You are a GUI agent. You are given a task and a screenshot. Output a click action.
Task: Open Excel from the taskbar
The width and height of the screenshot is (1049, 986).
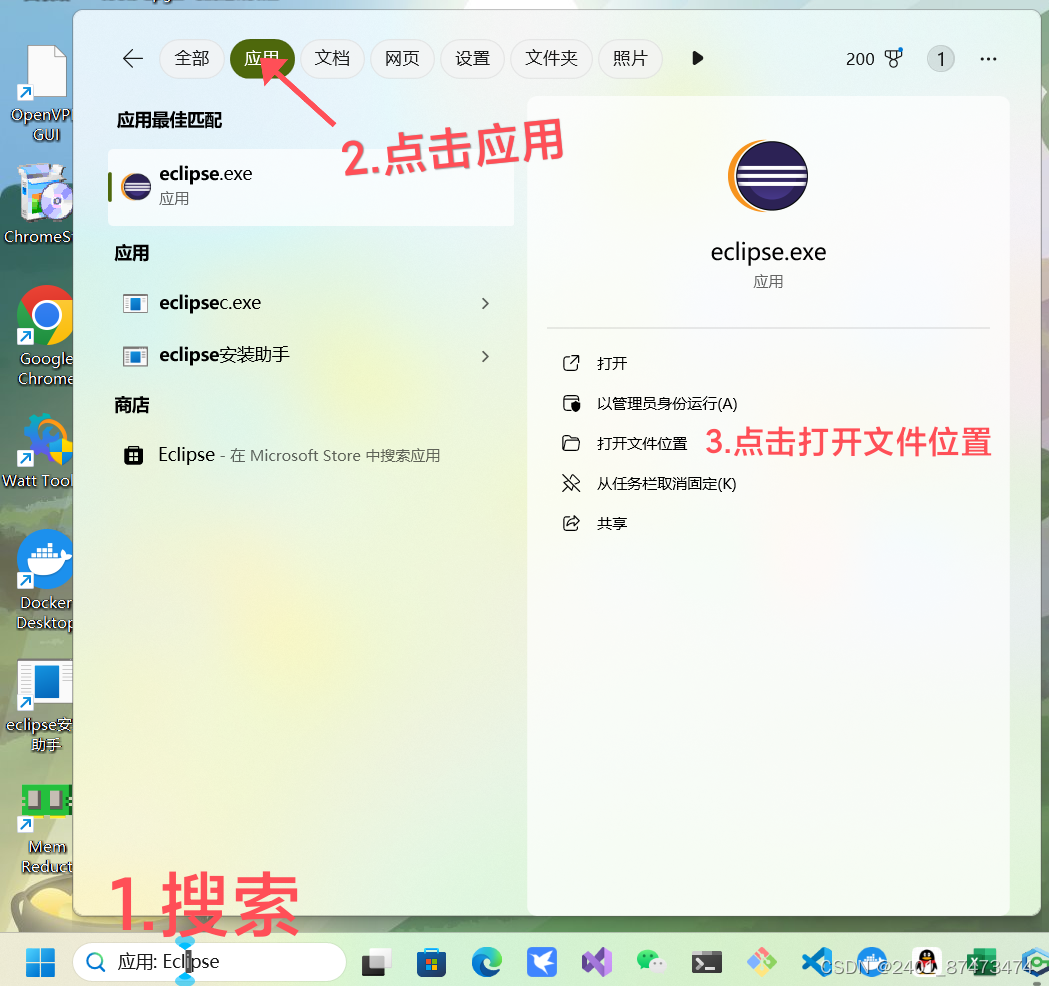point(982,963)
